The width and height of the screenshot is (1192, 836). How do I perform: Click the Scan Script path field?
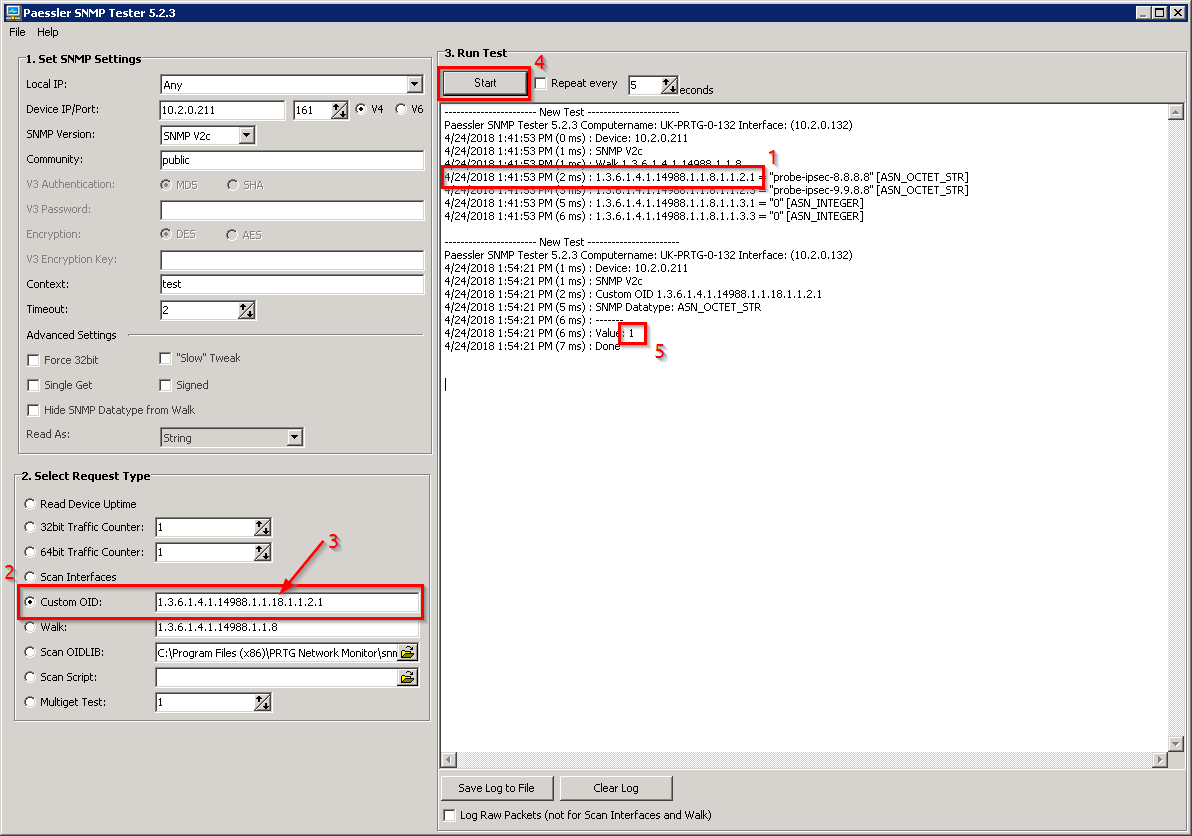(277, 677)
